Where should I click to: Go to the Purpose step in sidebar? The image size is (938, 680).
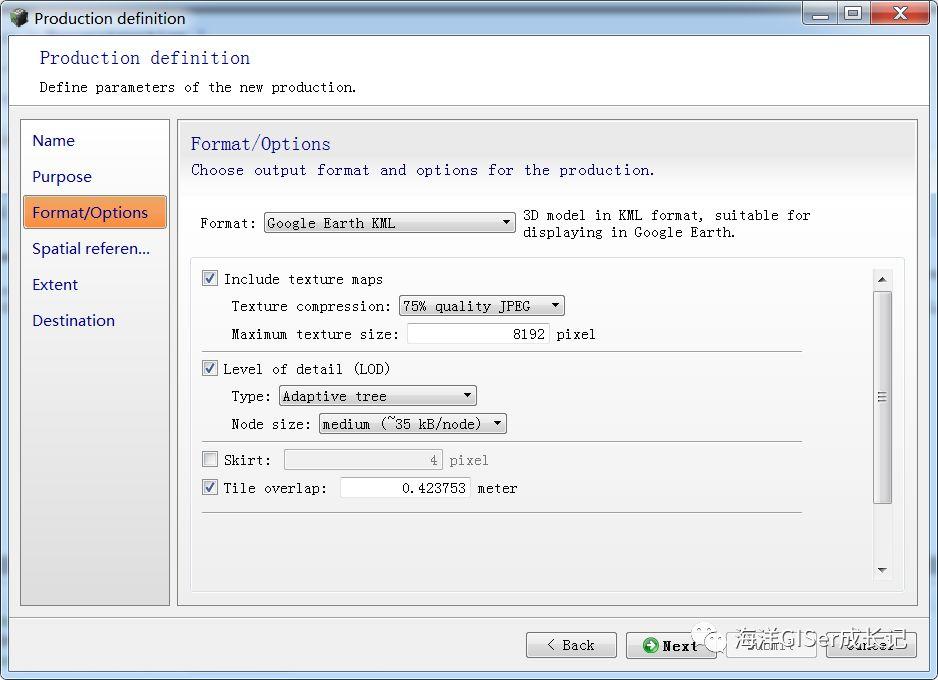(62, 176)
